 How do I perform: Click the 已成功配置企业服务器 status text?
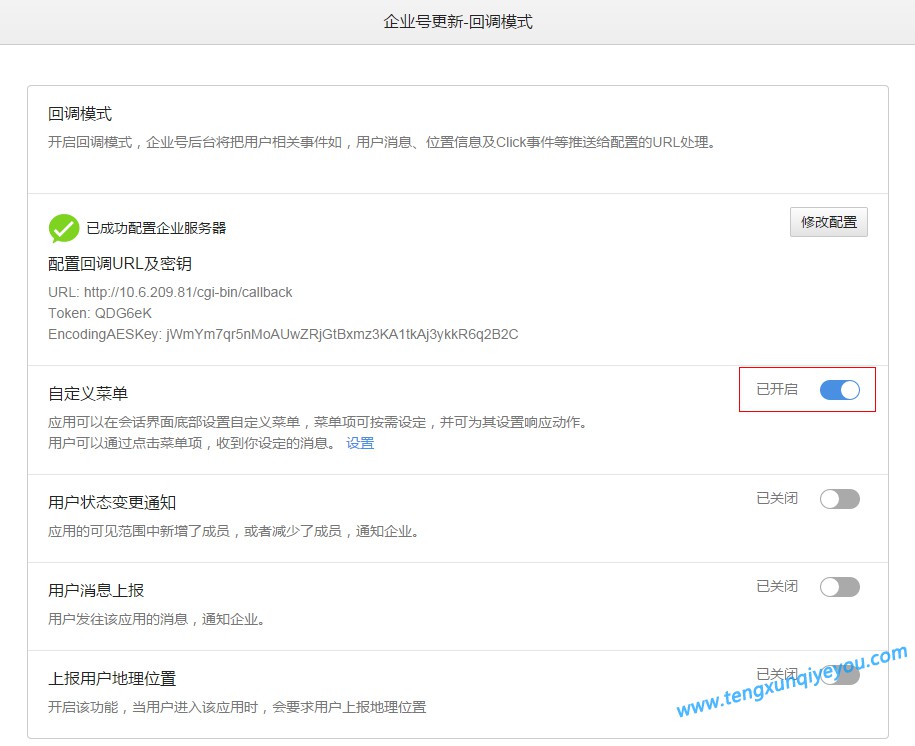pos(156,228)
